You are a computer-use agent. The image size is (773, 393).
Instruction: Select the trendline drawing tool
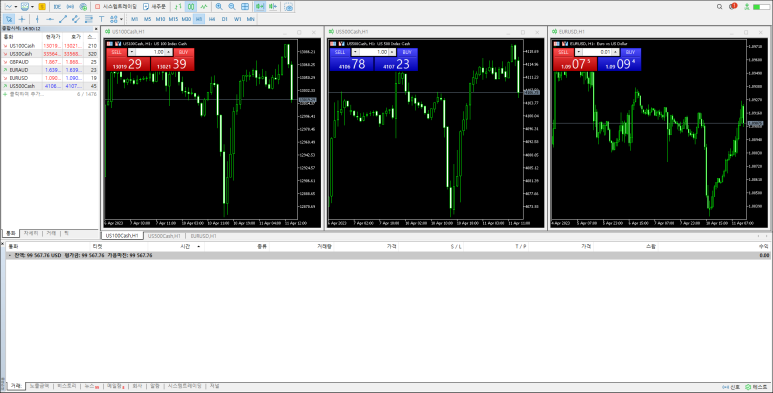[x=63, y=19]
